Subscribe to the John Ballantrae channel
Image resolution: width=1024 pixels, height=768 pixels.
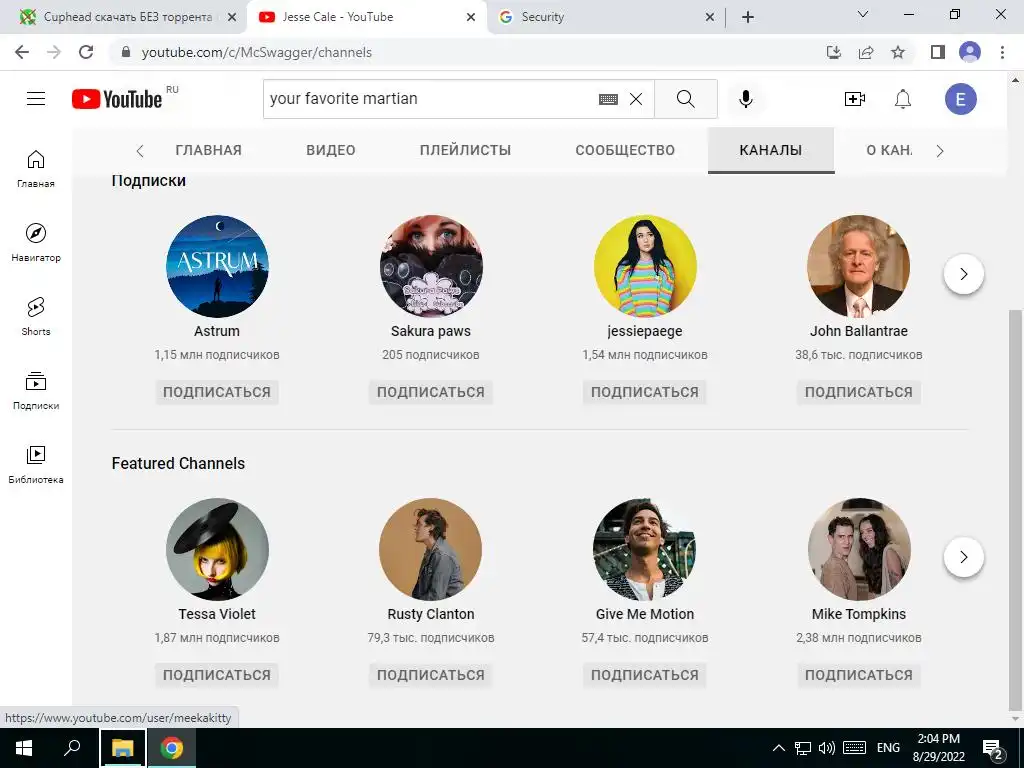859,392
